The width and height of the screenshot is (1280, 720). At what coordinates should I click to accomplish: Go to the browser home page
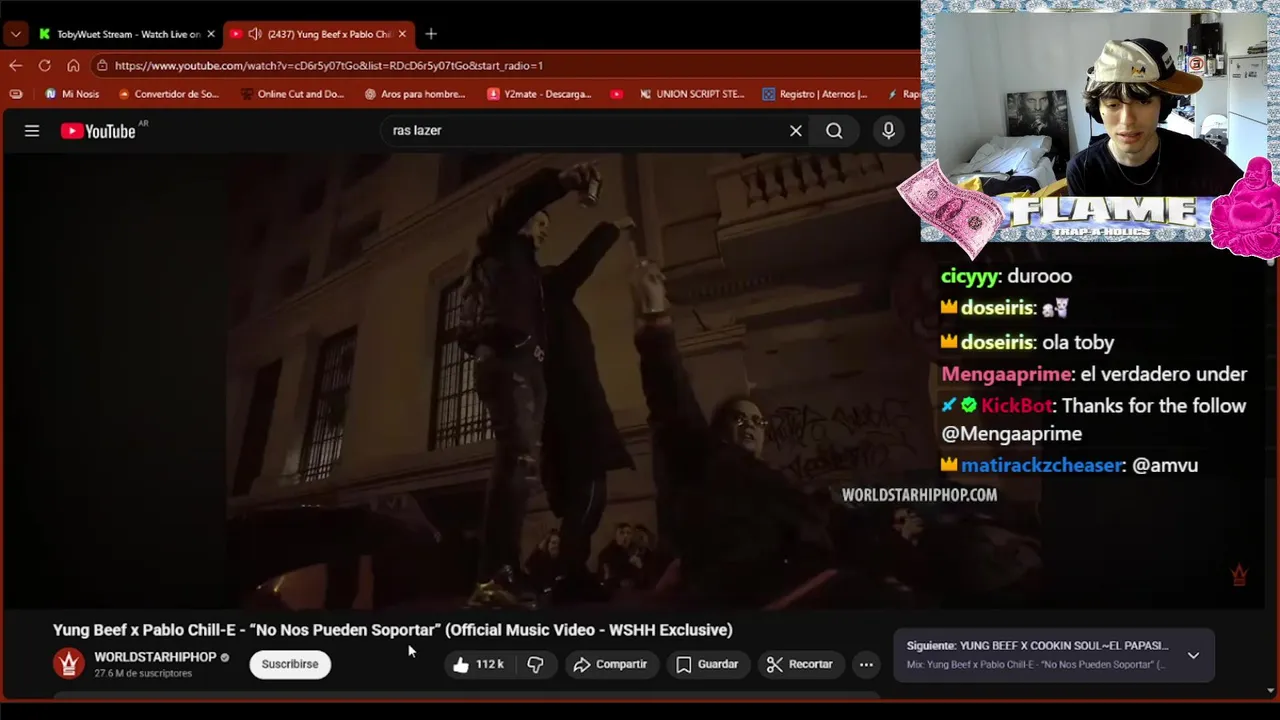(x=73, y=66)
